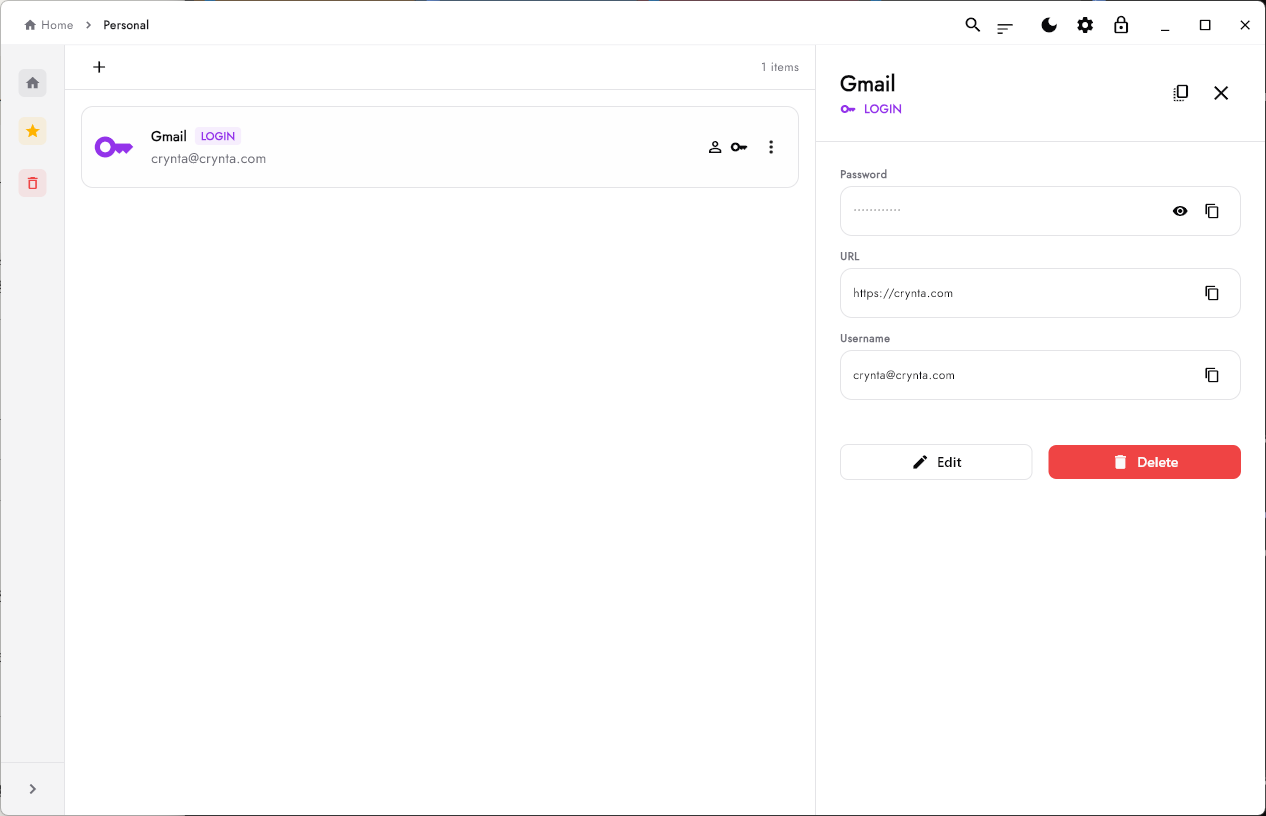
Task: Open Favorites star in sidebar
Action: tap(33, 131)
